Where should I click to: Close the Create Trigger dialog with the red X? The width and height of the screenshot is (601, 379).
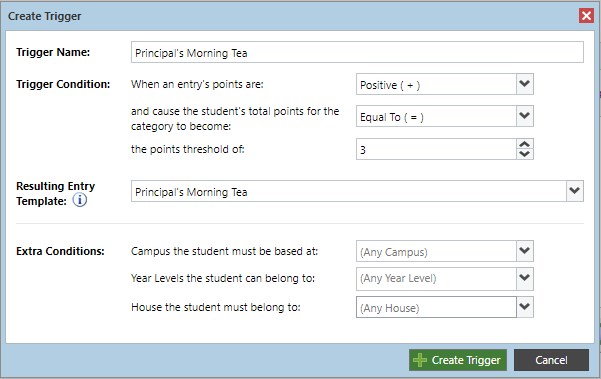click(x=586, y=16)
